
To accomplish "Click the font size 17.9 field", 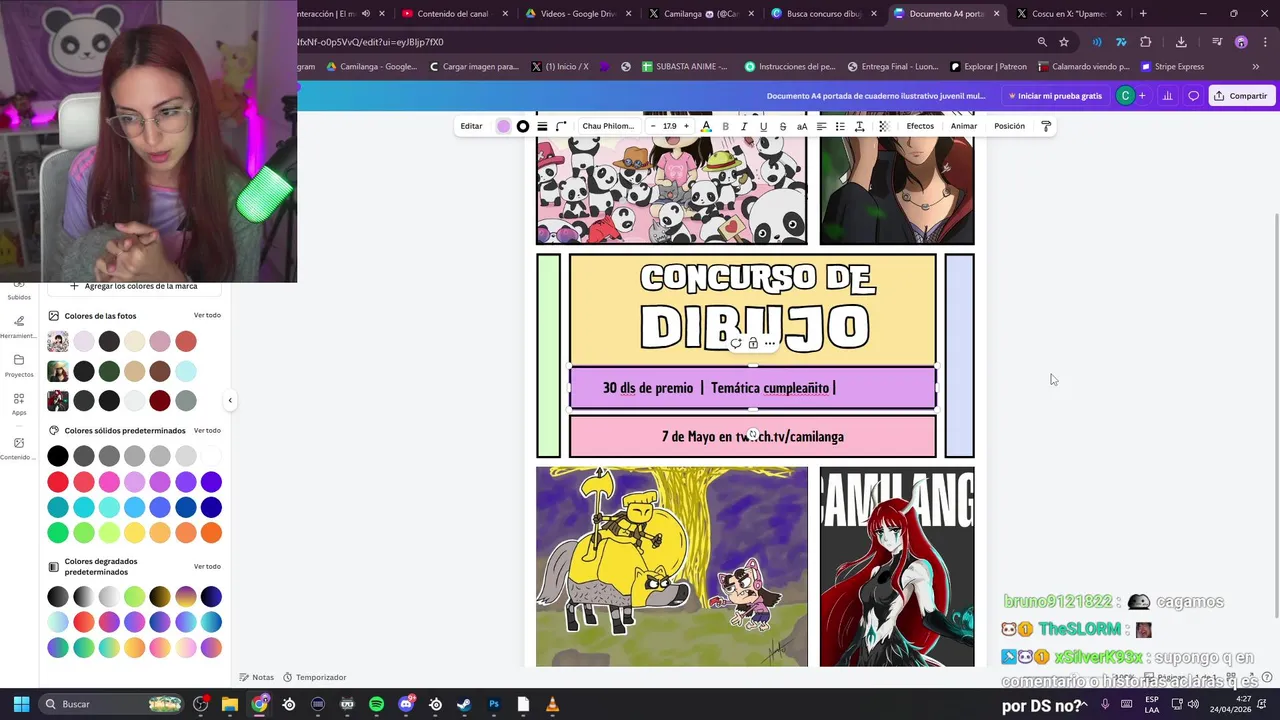I will 669,126.
